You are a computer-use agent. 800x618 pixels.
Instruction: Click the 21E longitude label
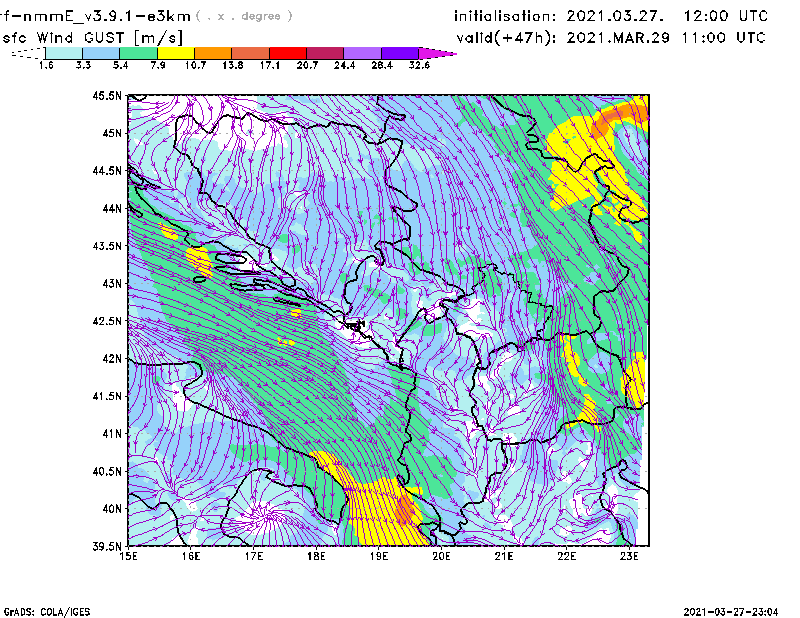click(504, 556)
